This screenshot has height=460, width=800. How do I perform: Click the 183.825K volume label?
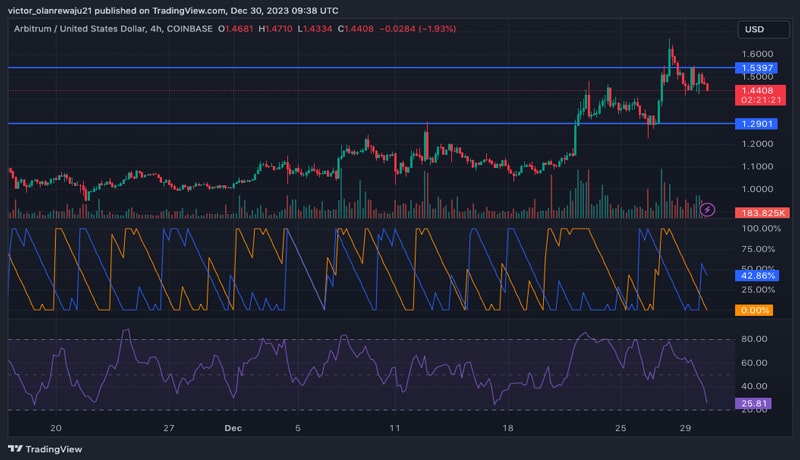(762, 213)
